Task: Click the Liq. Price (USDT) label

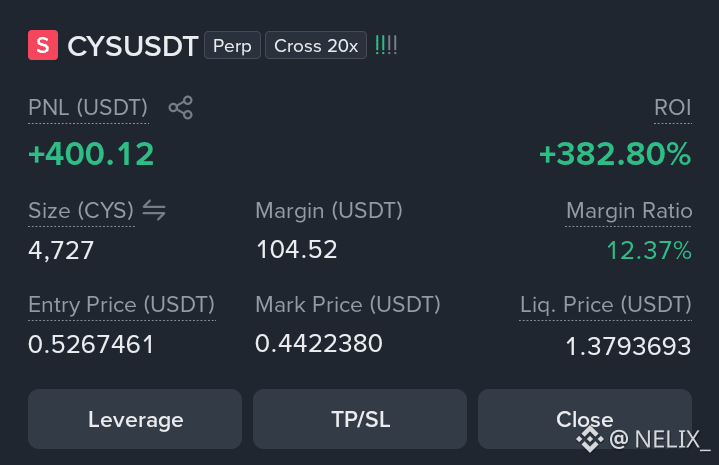Action: tap(606, 305)
